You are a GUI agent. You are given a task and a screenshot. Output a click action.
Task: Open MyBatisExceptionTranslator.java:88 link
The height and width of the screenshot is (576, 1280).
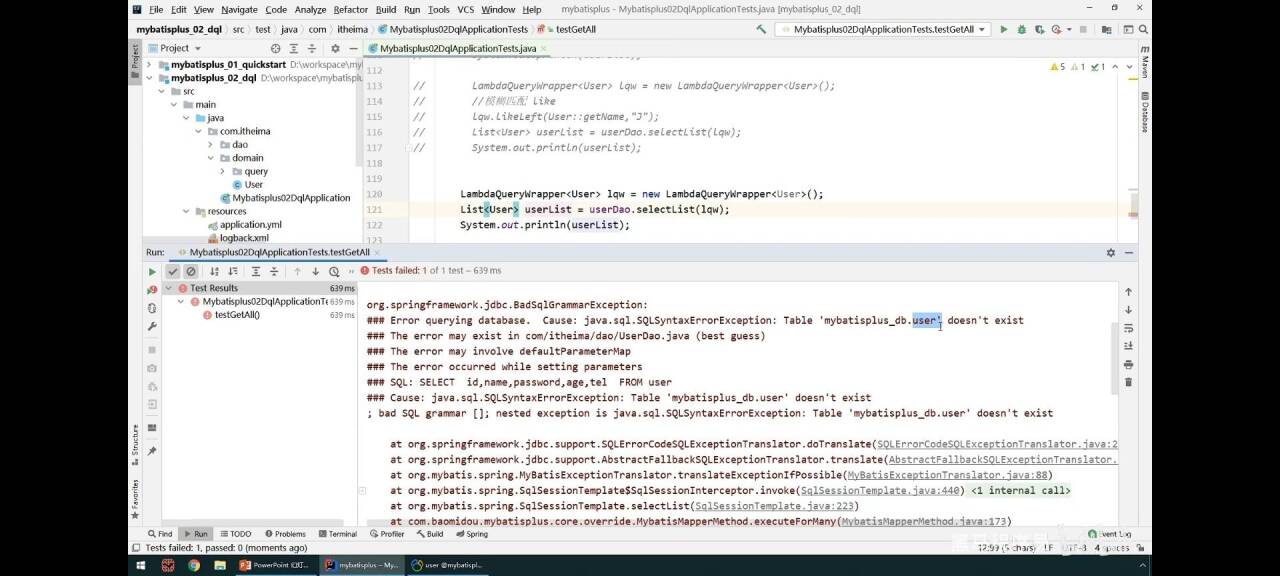[x=947, y=475]
